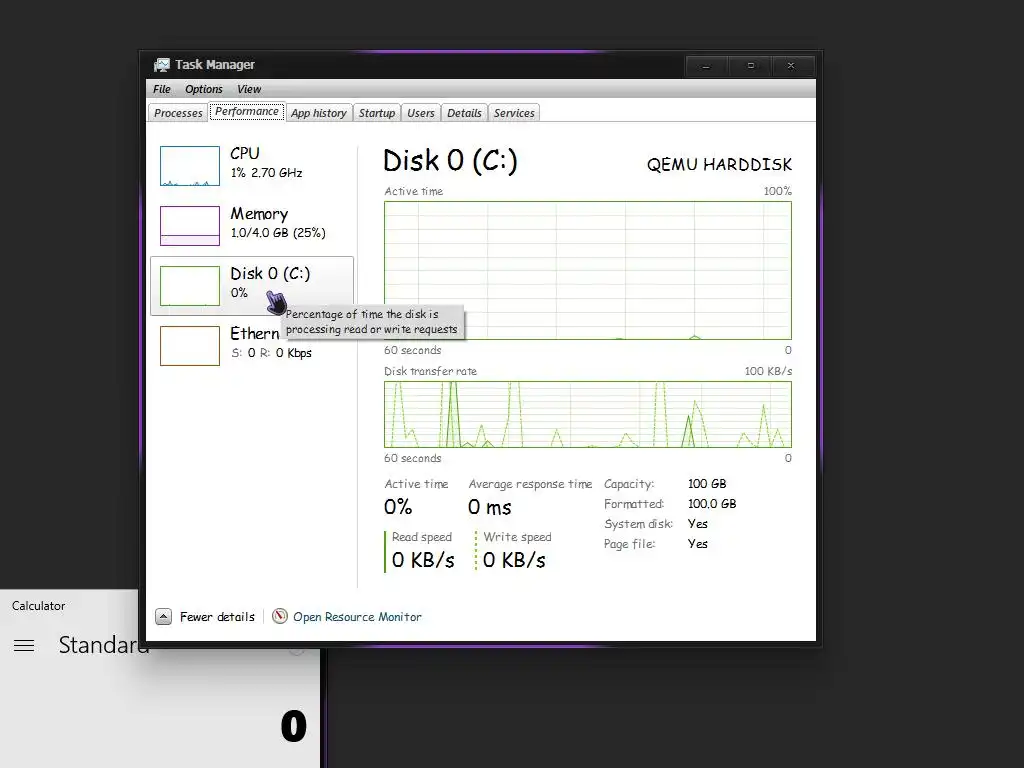Click the Disk 0 (C:) mini graph thumbnail

click(189, 286)
